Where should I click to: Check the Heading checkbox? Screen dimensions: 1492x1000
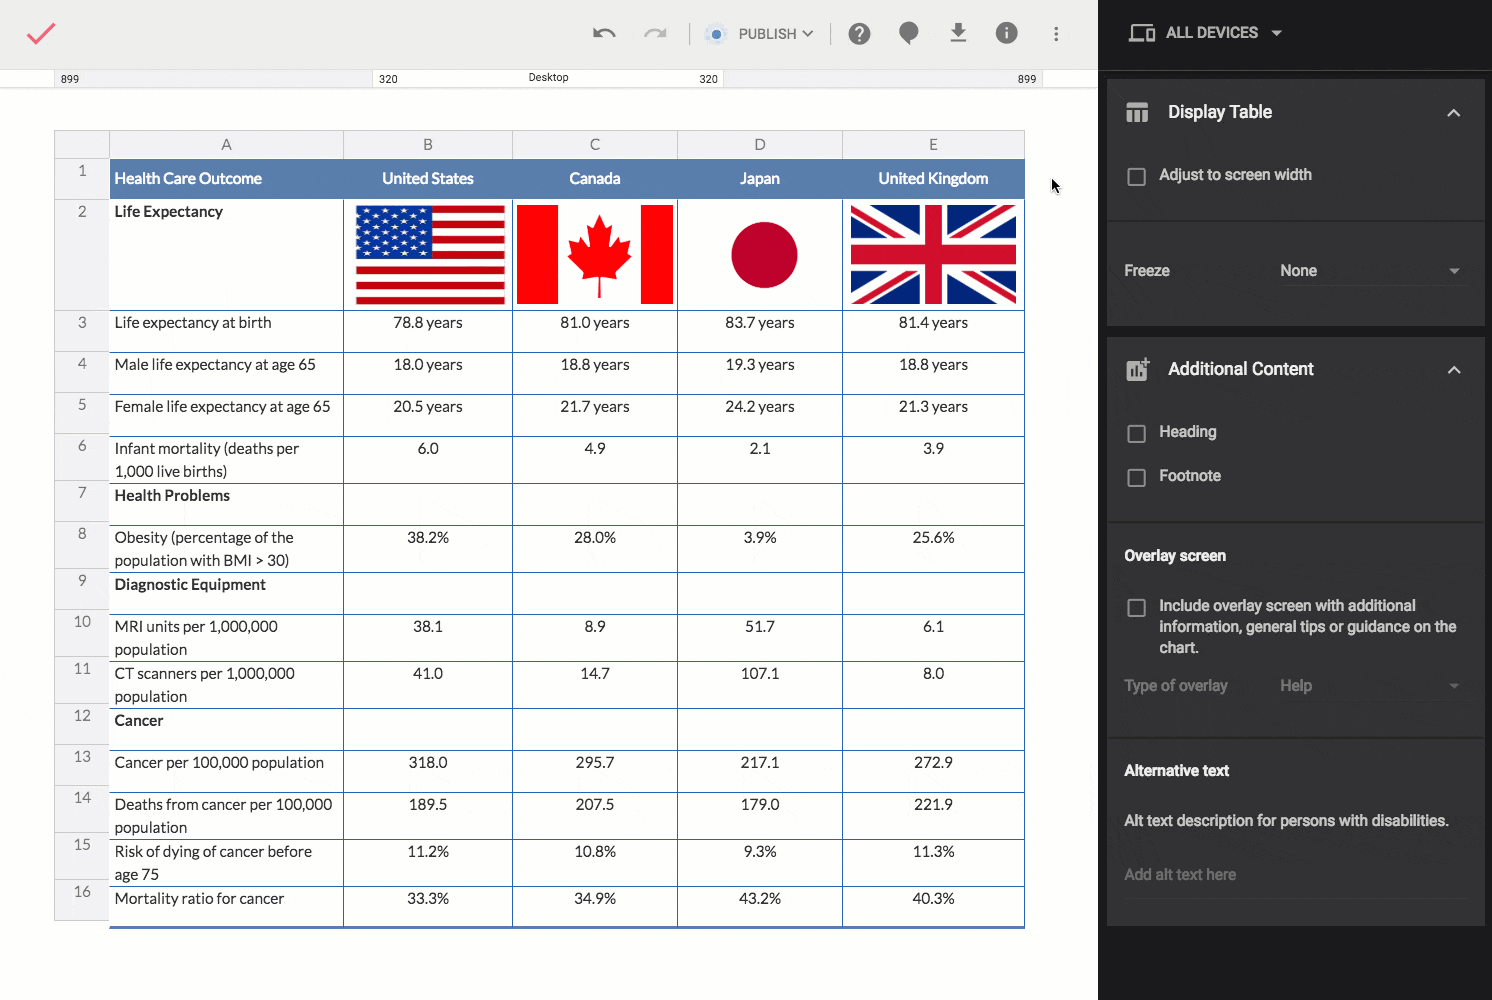[x=1137, y=433]
